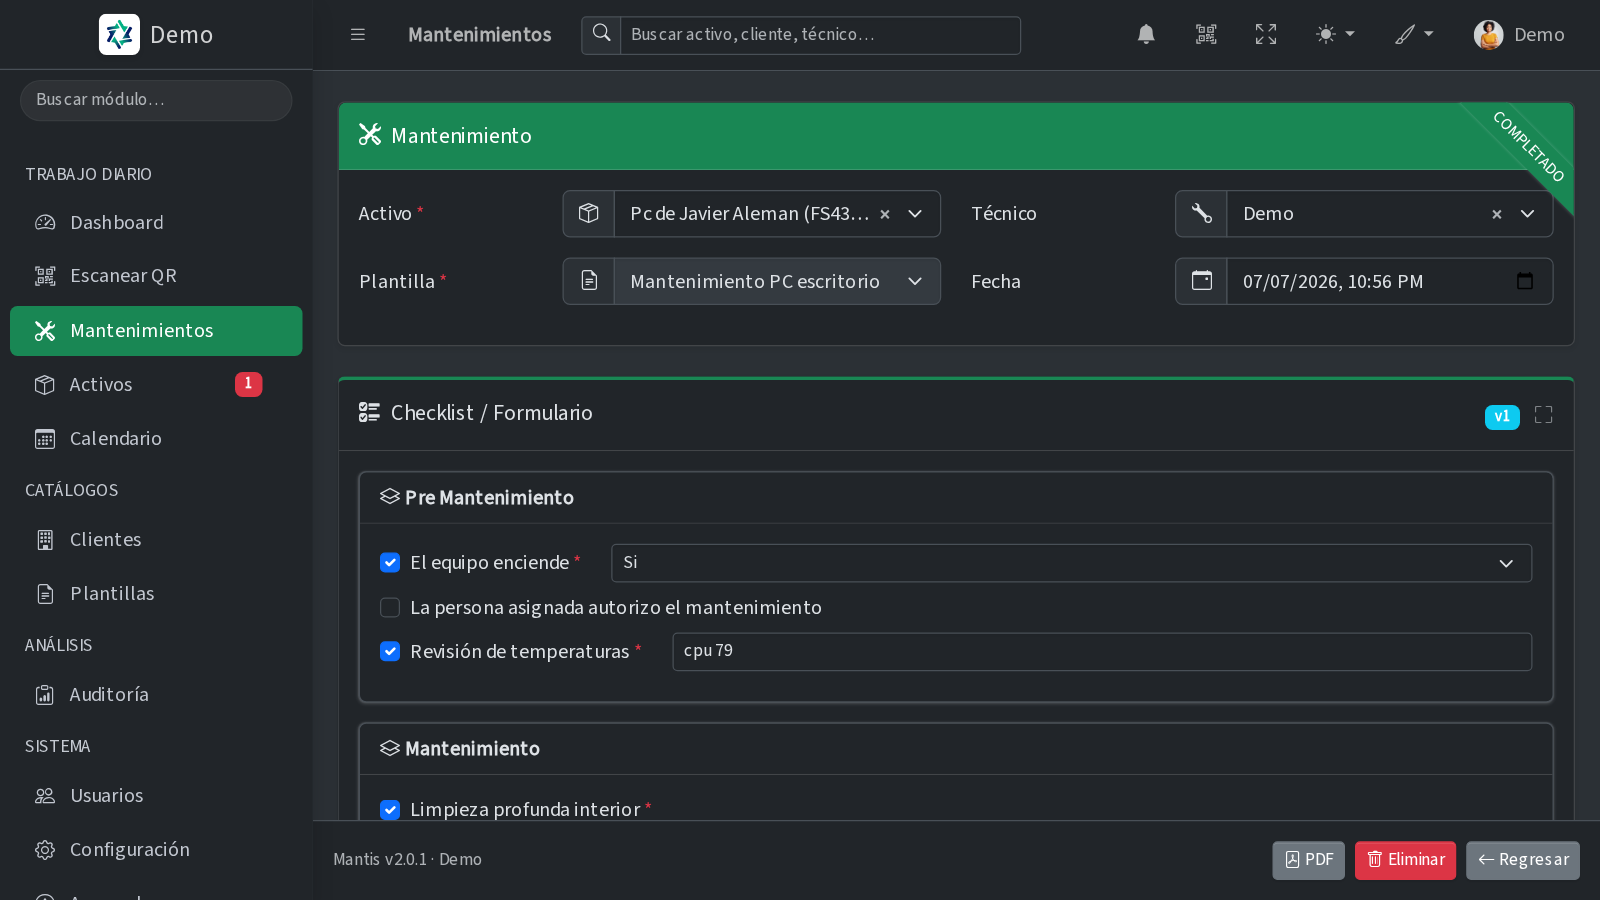Click the v1 version badge

1502,416
